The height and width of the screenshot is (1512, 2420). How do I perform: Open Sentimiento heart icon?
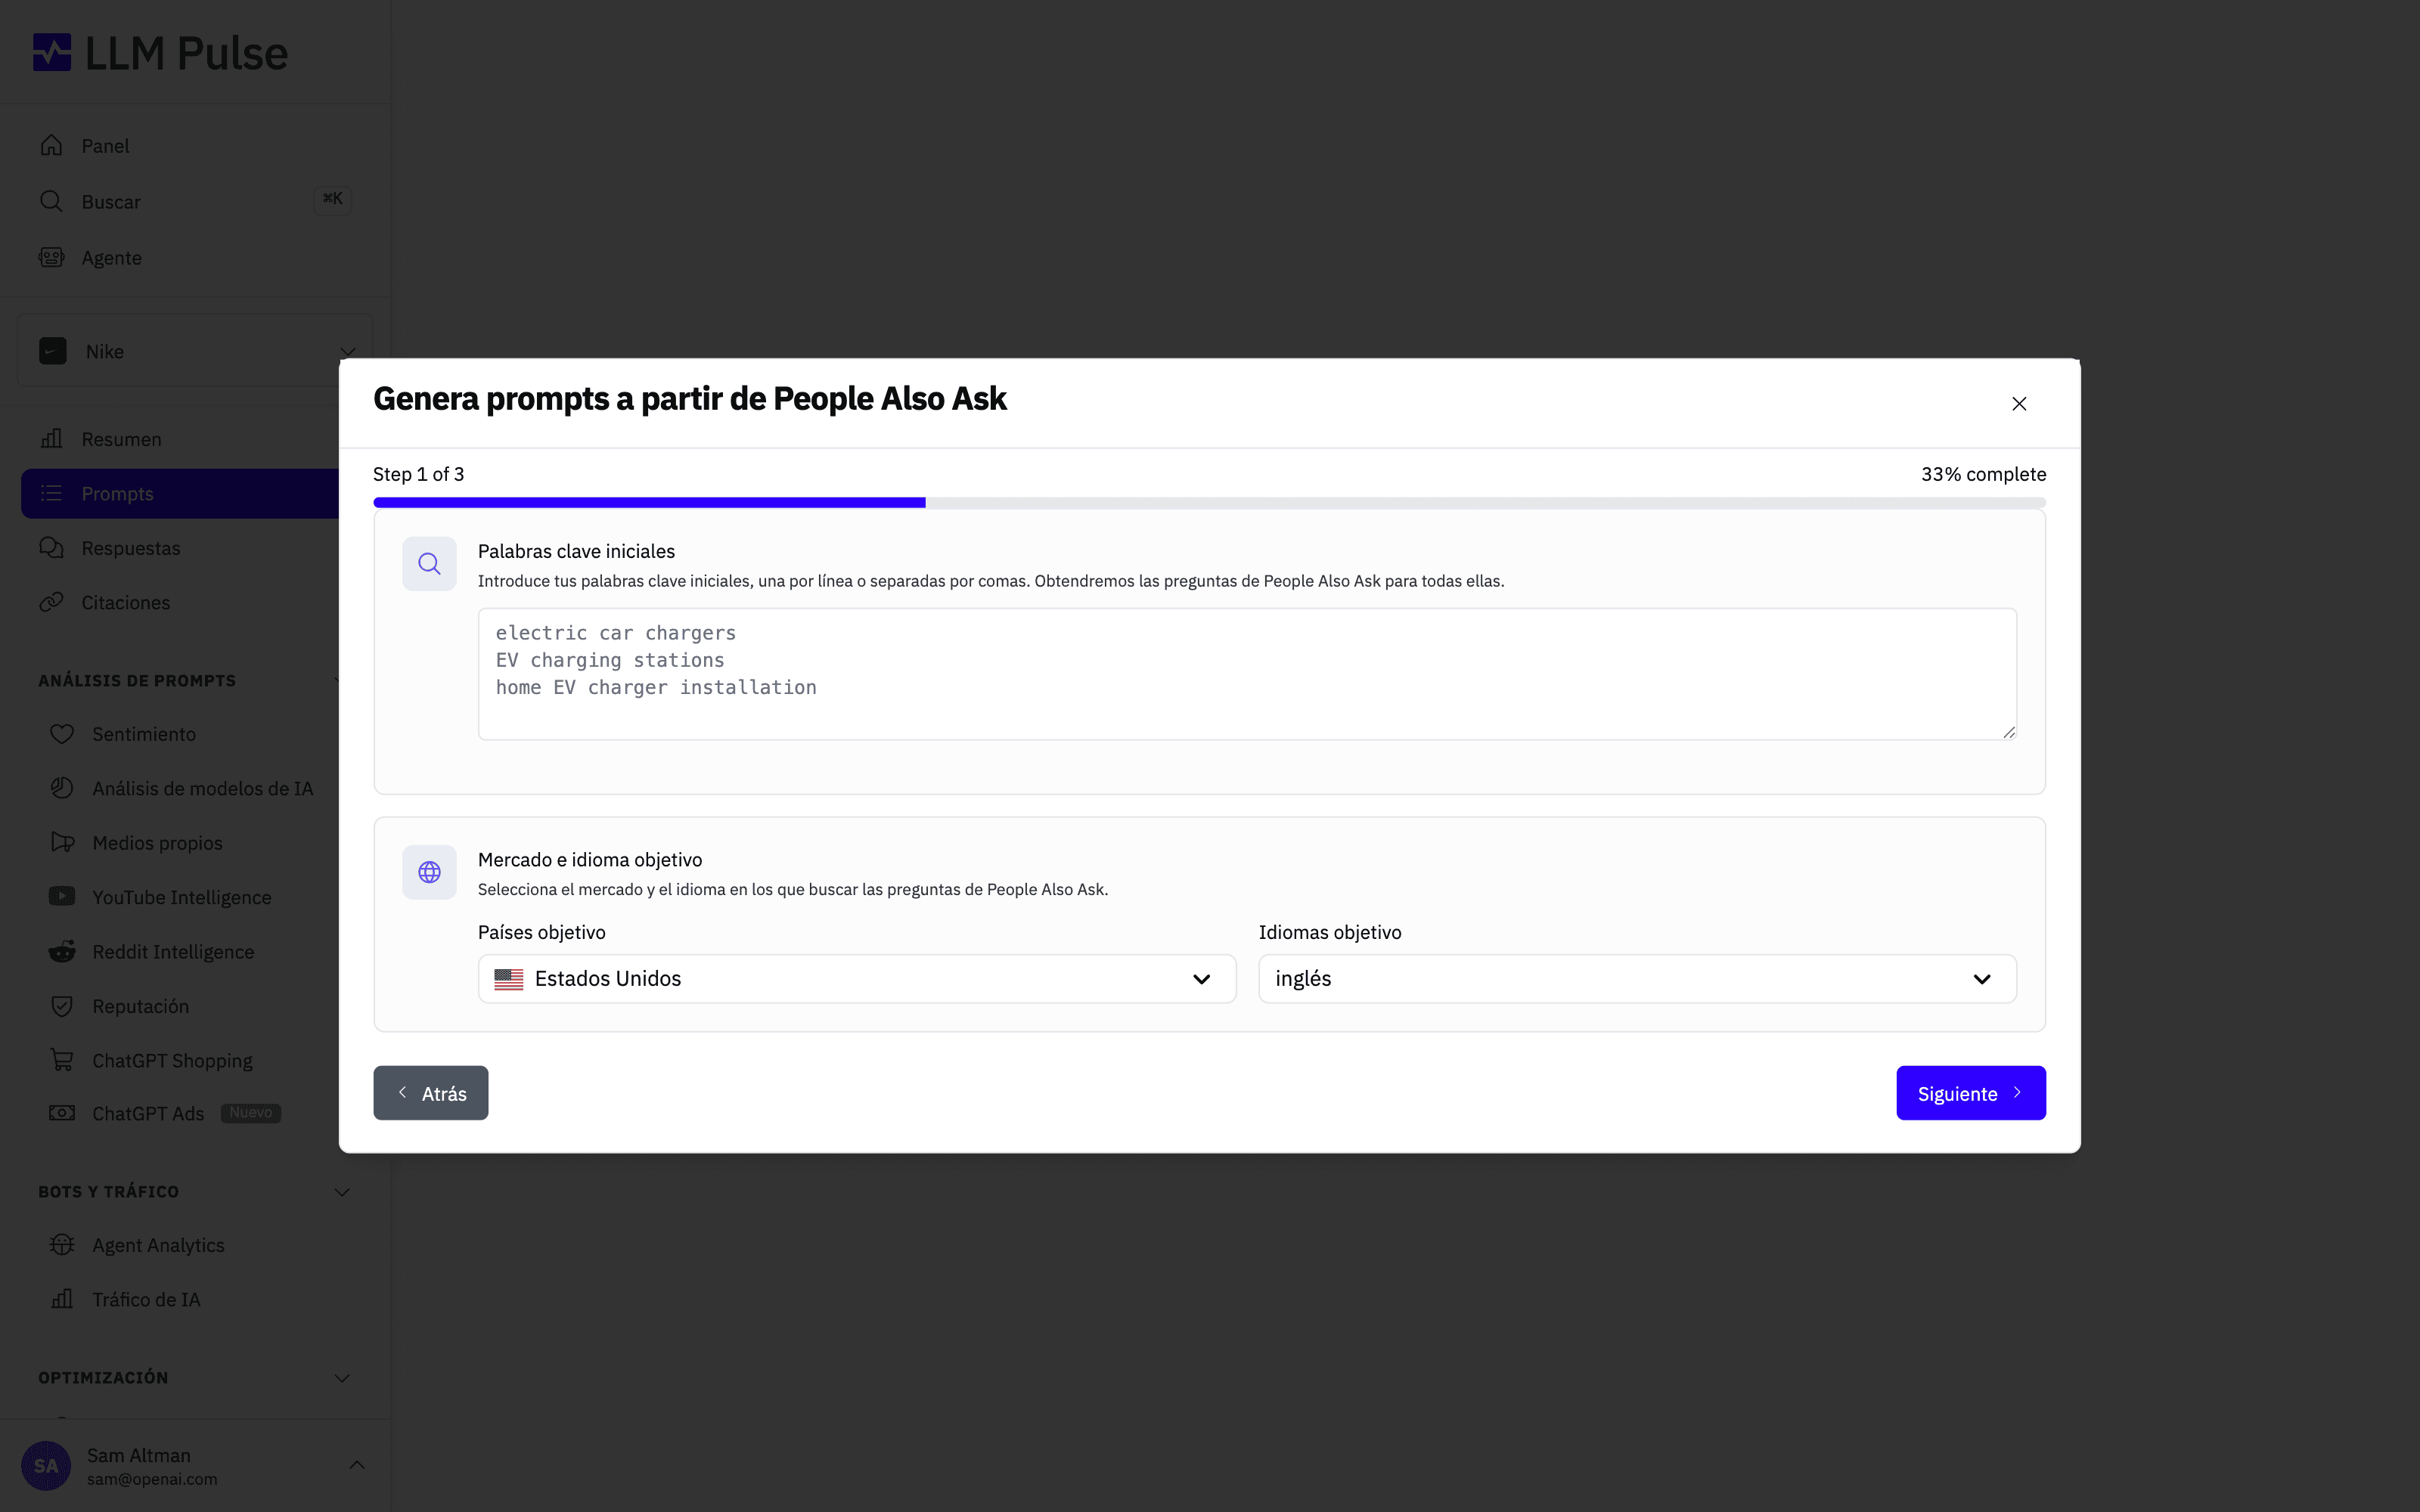pos(62,734)
